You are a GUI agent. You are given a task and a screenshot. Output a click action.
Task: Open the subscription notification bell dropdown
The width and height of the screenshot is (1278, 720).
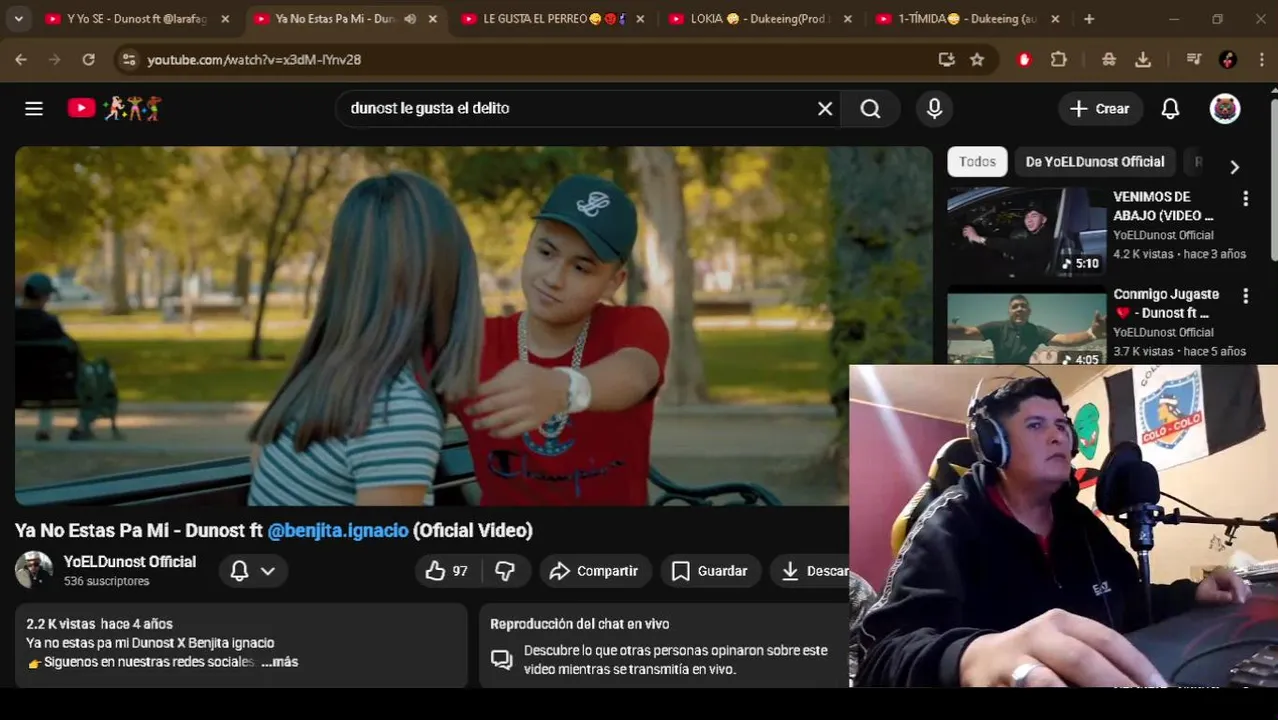click(x=253, y=571)
